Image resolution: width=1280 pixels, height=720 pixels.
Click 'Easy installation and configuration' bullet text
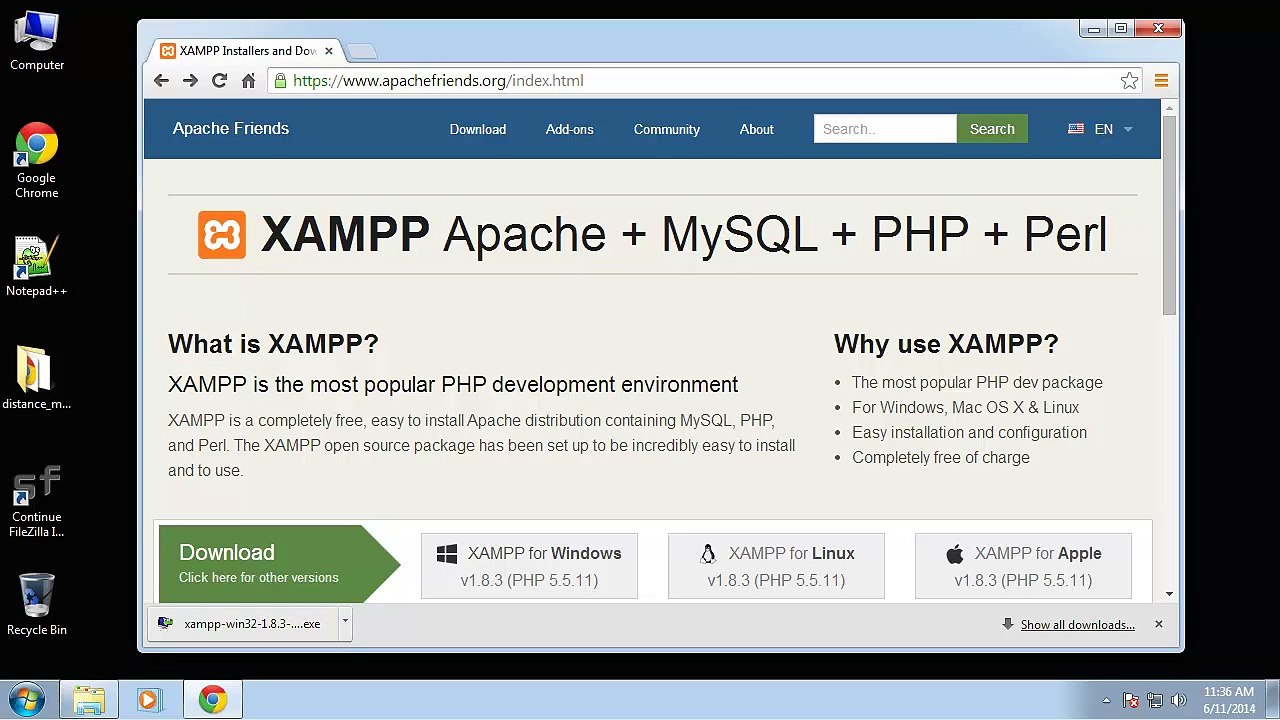[x=969, y=433]
